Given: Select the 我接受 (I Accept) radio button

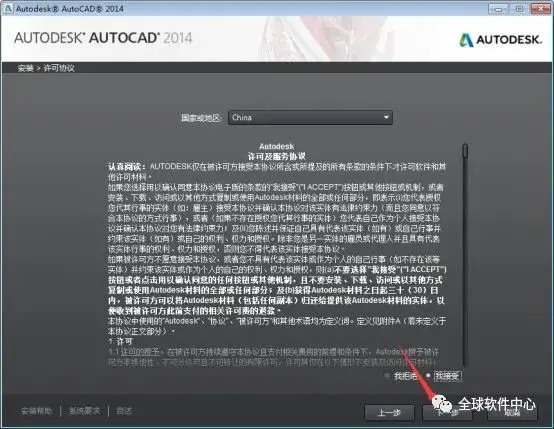Looking at the screenshot, I should click(x=428, y=376).
